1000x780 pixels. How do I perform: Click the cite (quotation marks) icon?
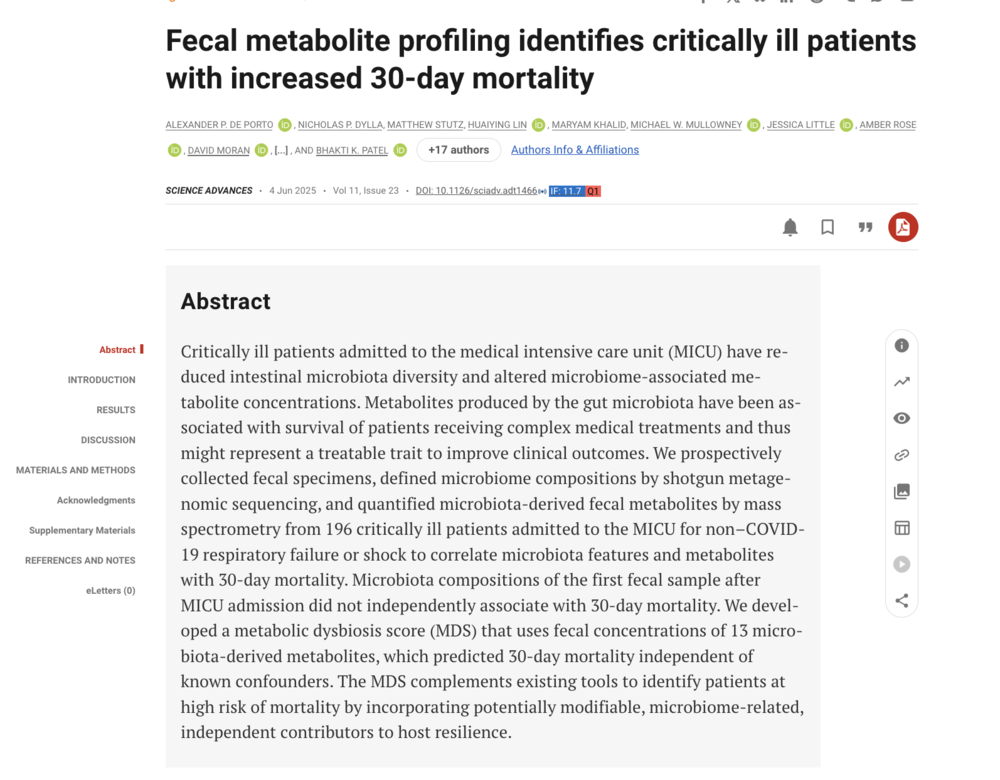[865, 227]
